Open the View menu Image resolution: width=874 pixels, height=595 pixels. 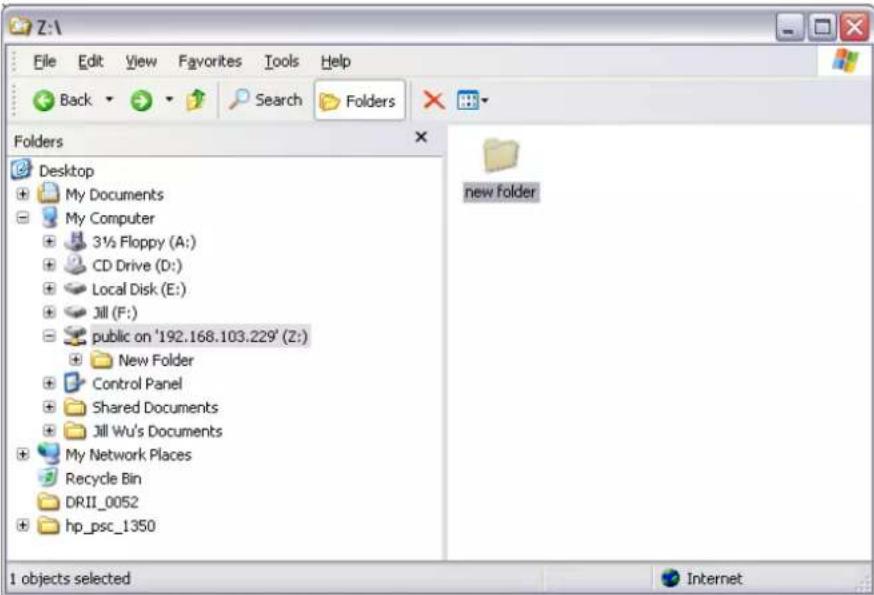pos(141,61)
